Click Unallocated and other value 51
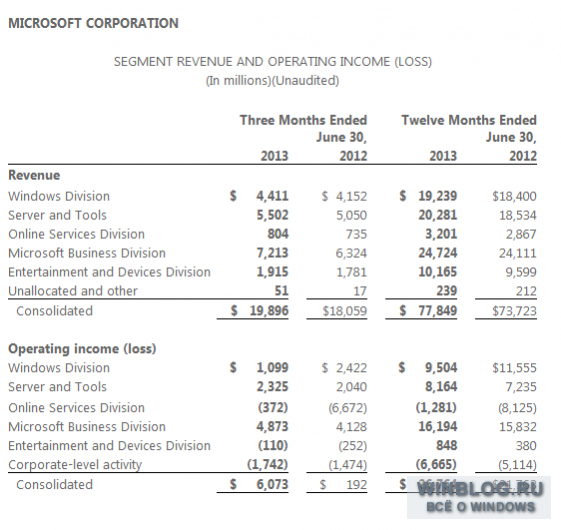The image size is (561, 530). [282, 291]
